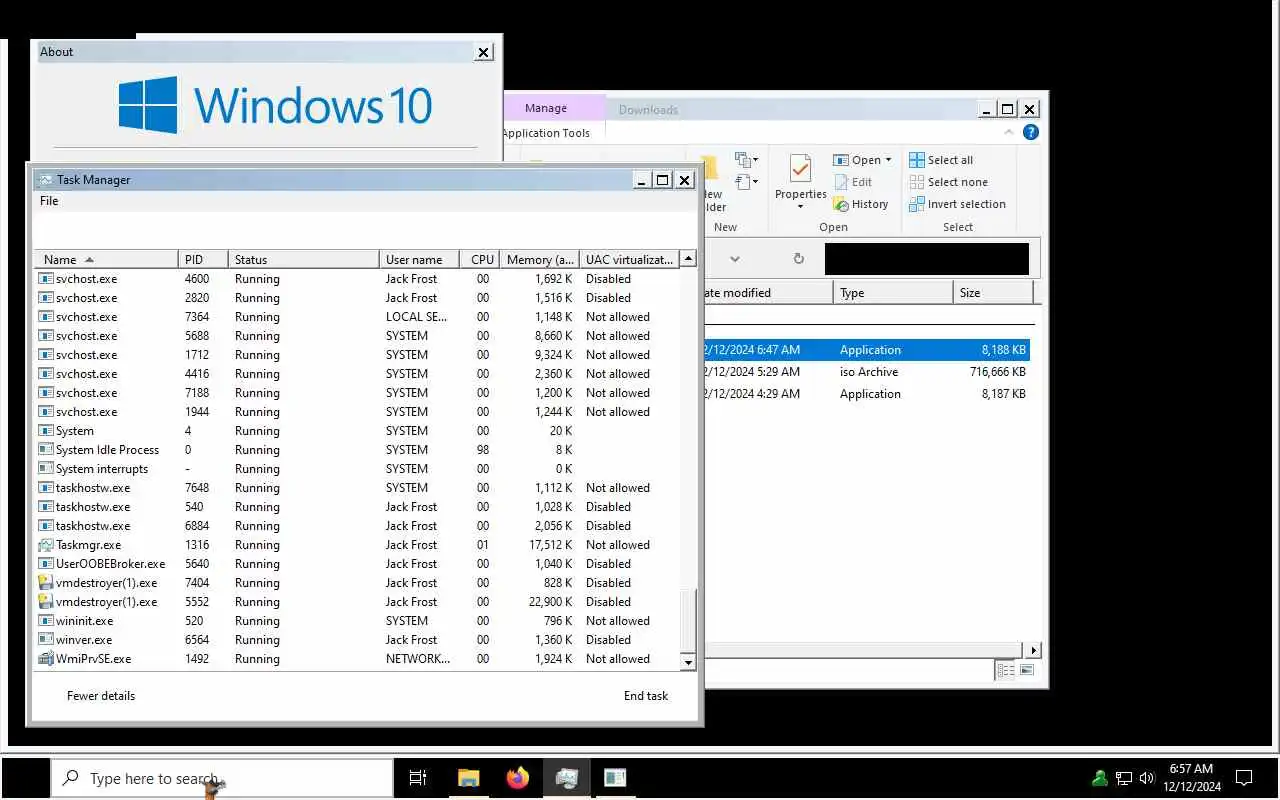The width and height of the screenshot is (1280, 800).
Task: Click the blacked-out Explorer search box
Action: [x=927, y=259]
